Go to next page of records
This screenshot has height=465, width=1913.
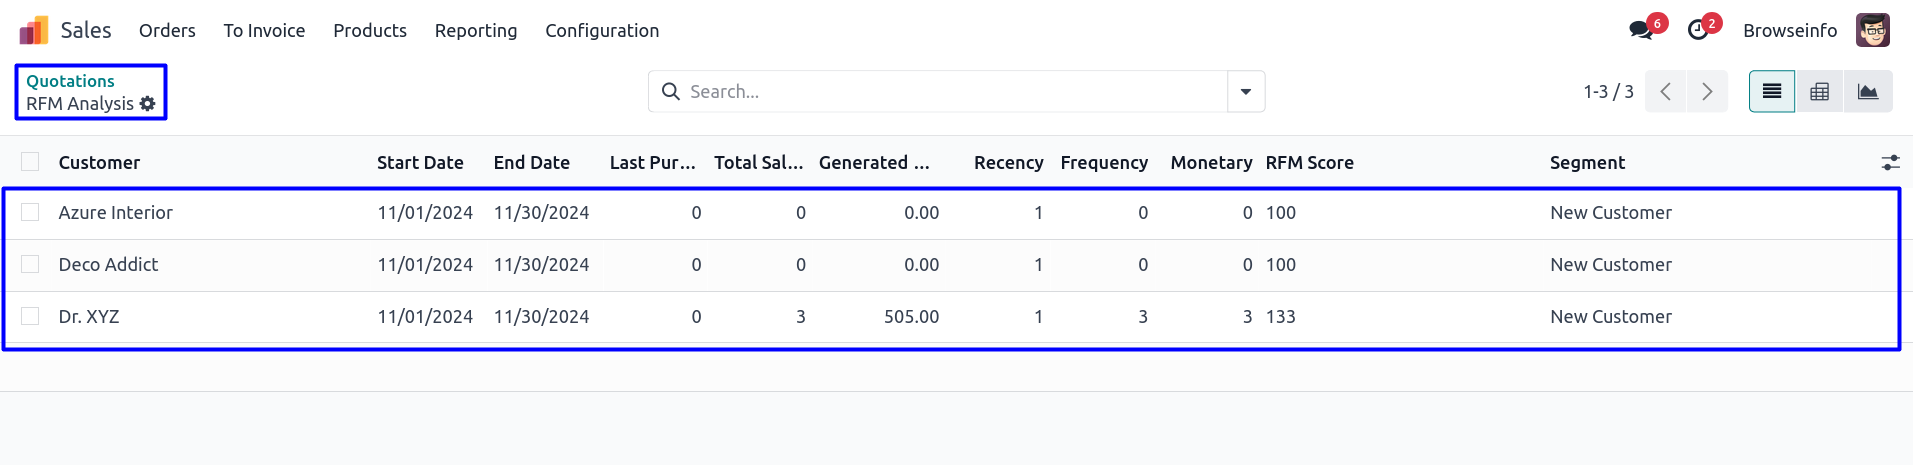click(1707, 92)
